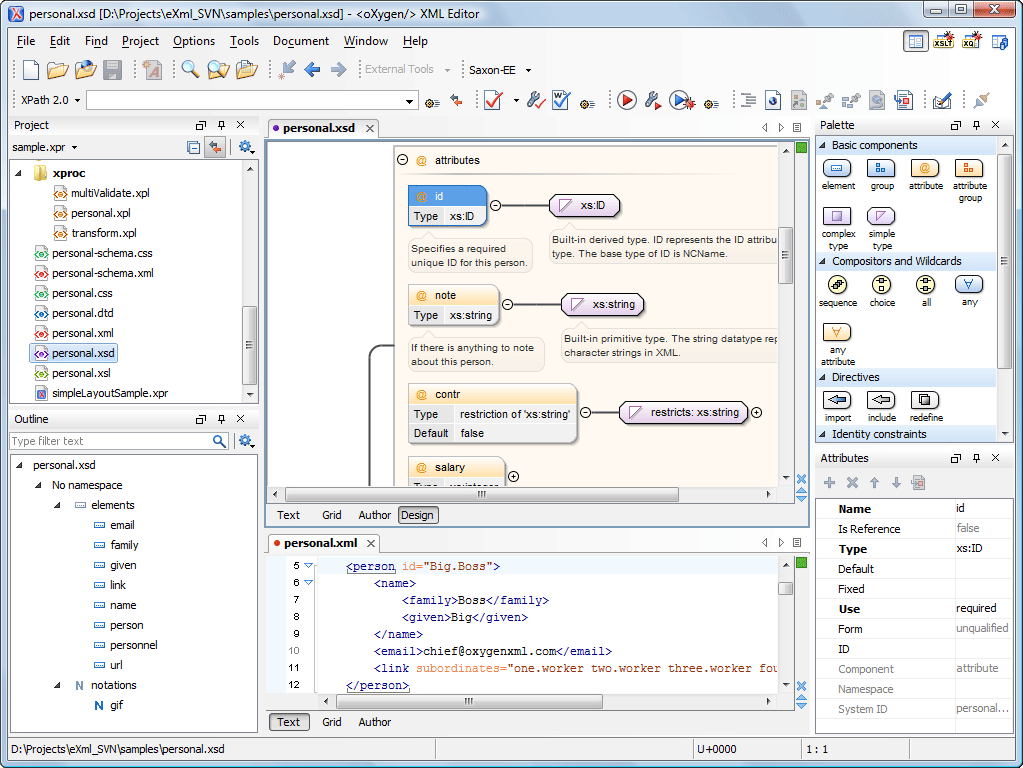Screen dimensions: 1023x768
Task: Switch personal.xml editor to Author mode
Action: click(x=374, y=722)
